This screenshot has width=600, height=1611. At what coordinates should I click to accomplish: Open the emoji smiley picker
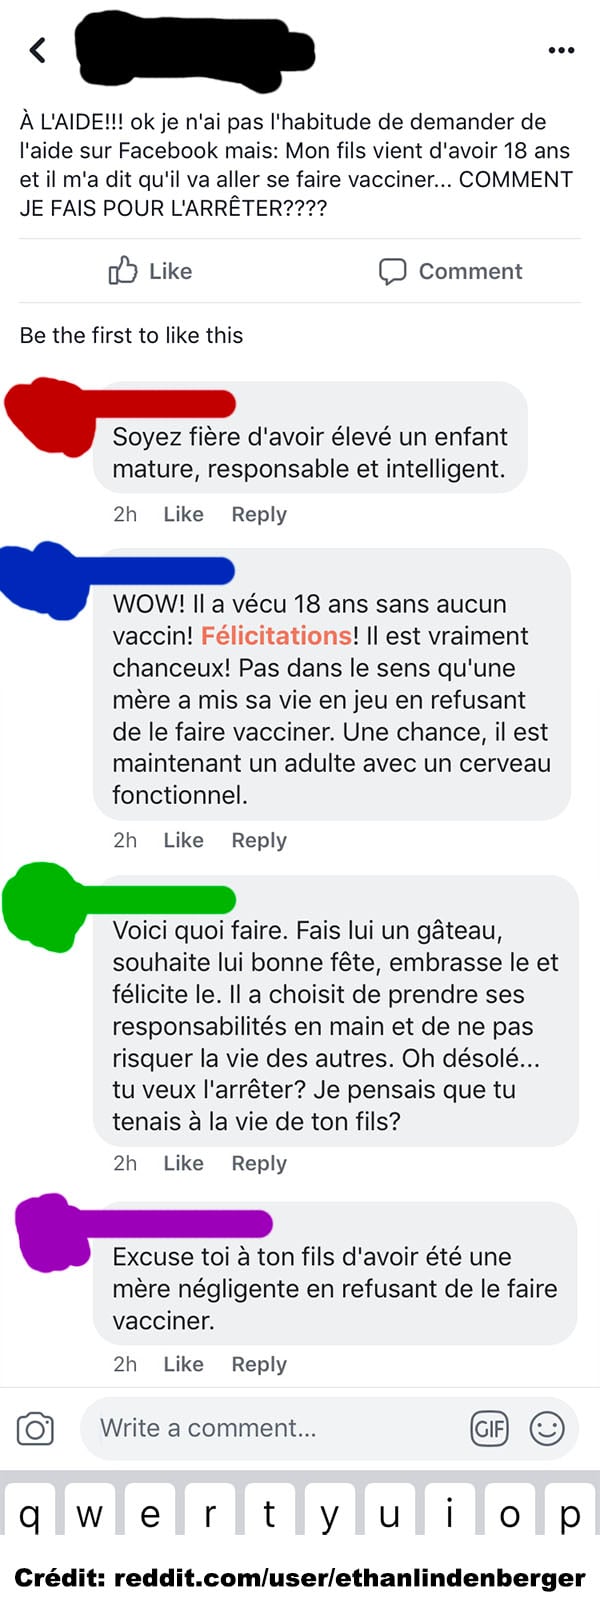pyautogui.click(x=547, y=1428)
